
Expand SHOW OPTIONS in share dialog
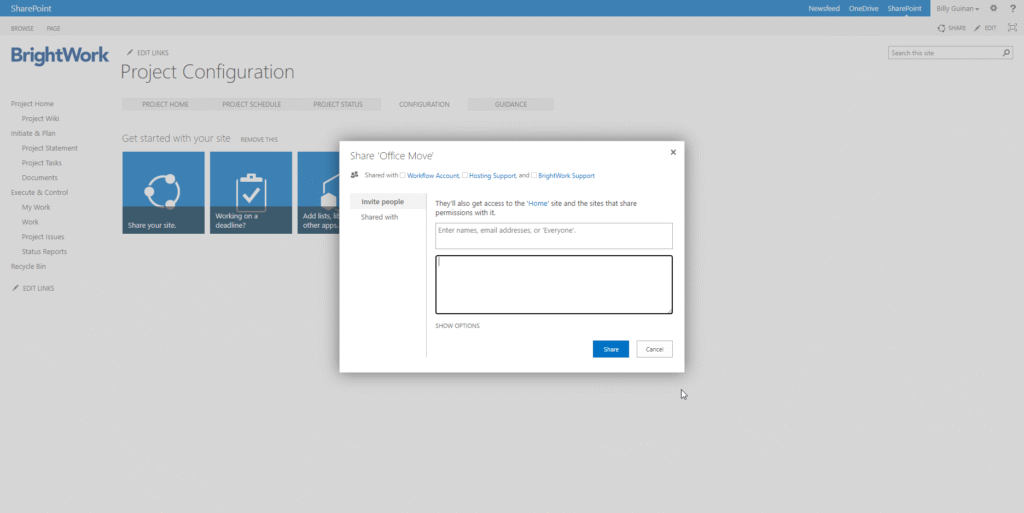coord(457,326)
